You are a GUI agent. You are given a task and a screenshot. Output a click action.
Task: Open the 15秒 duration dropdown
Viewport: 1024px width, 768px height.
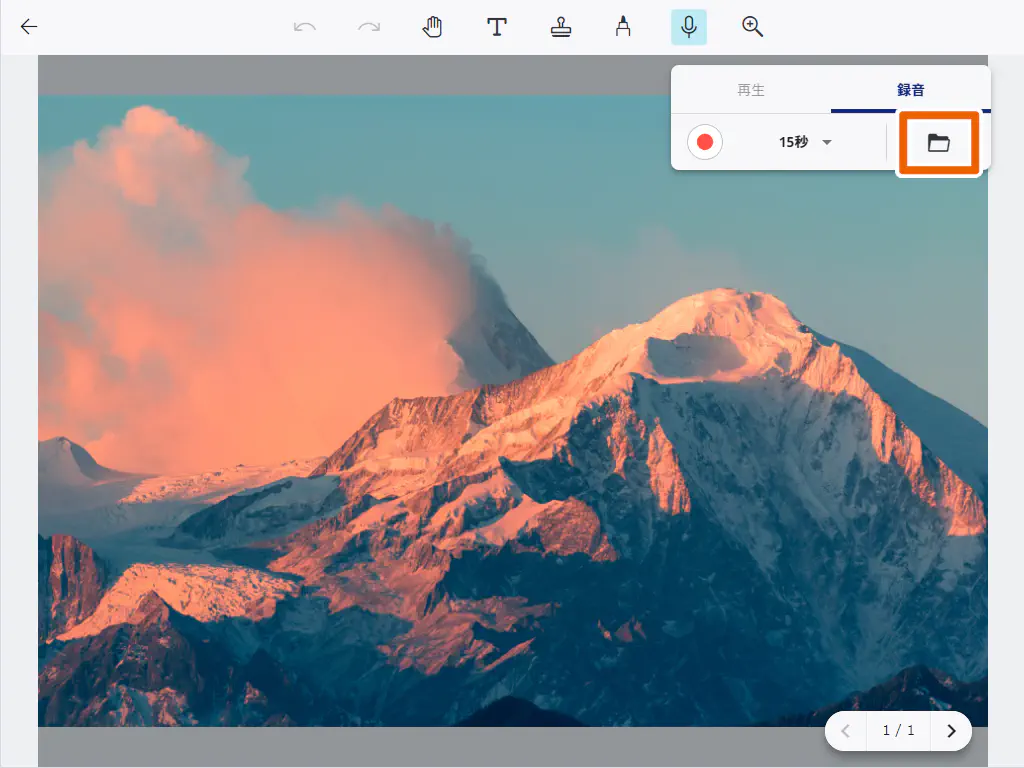coord(794,143)
